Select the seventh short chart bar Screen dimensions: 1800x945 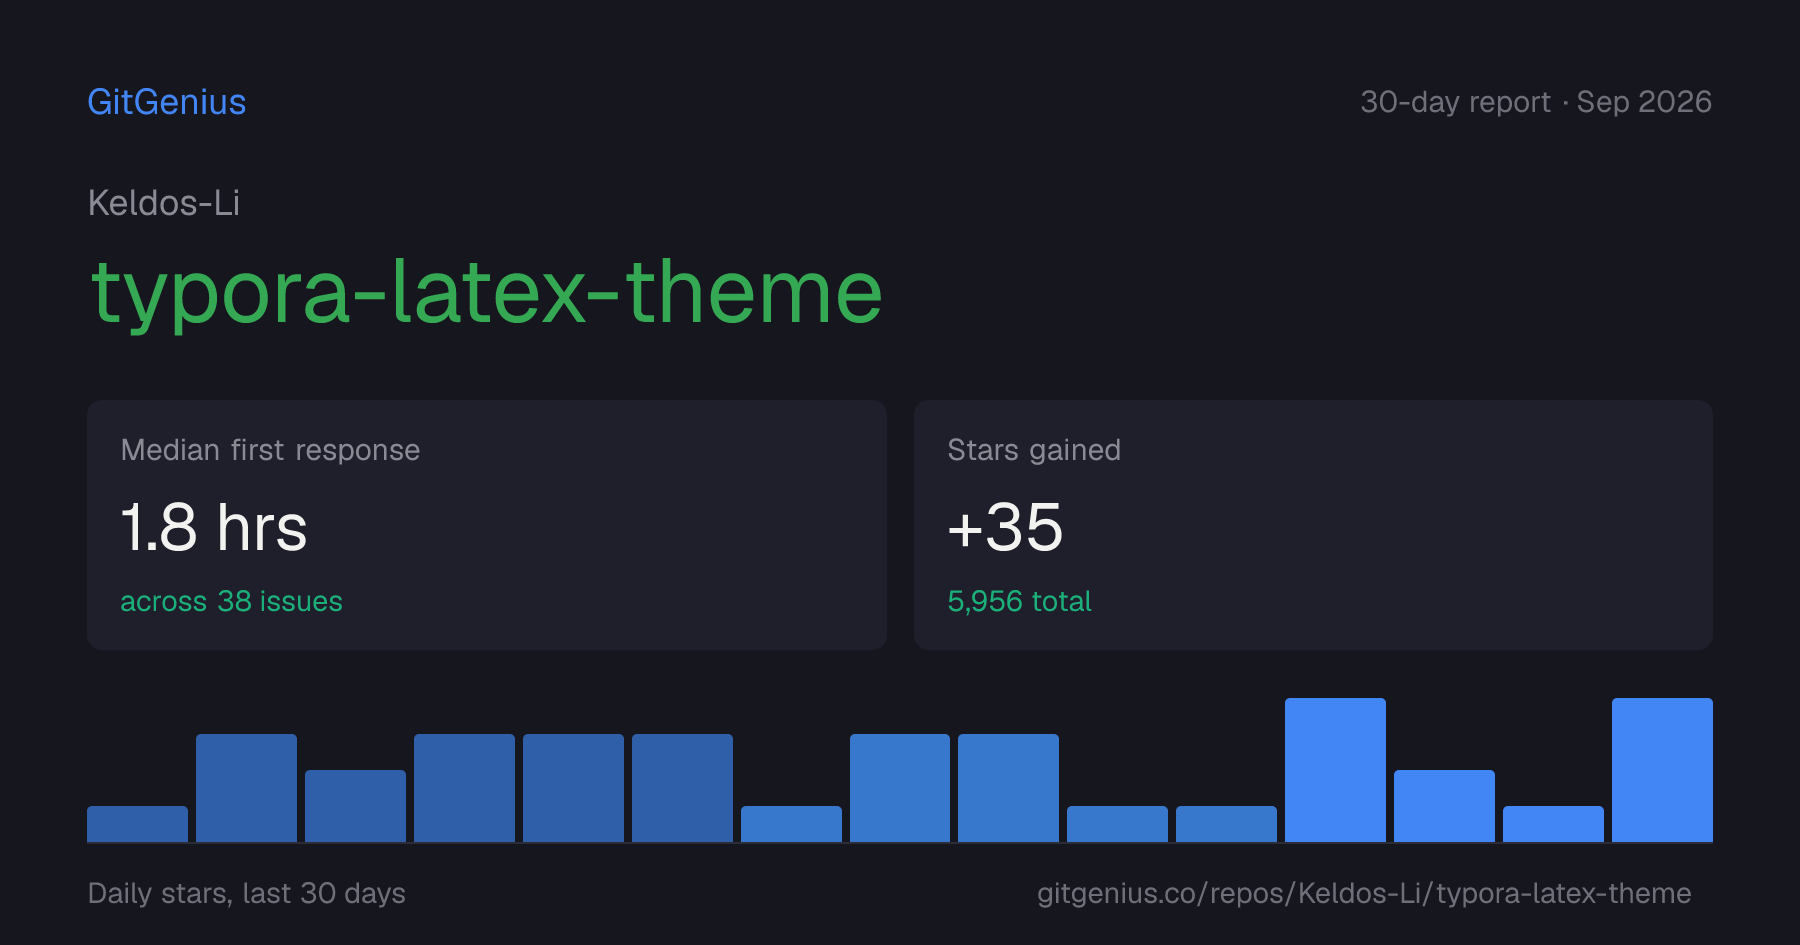(791, 824)
